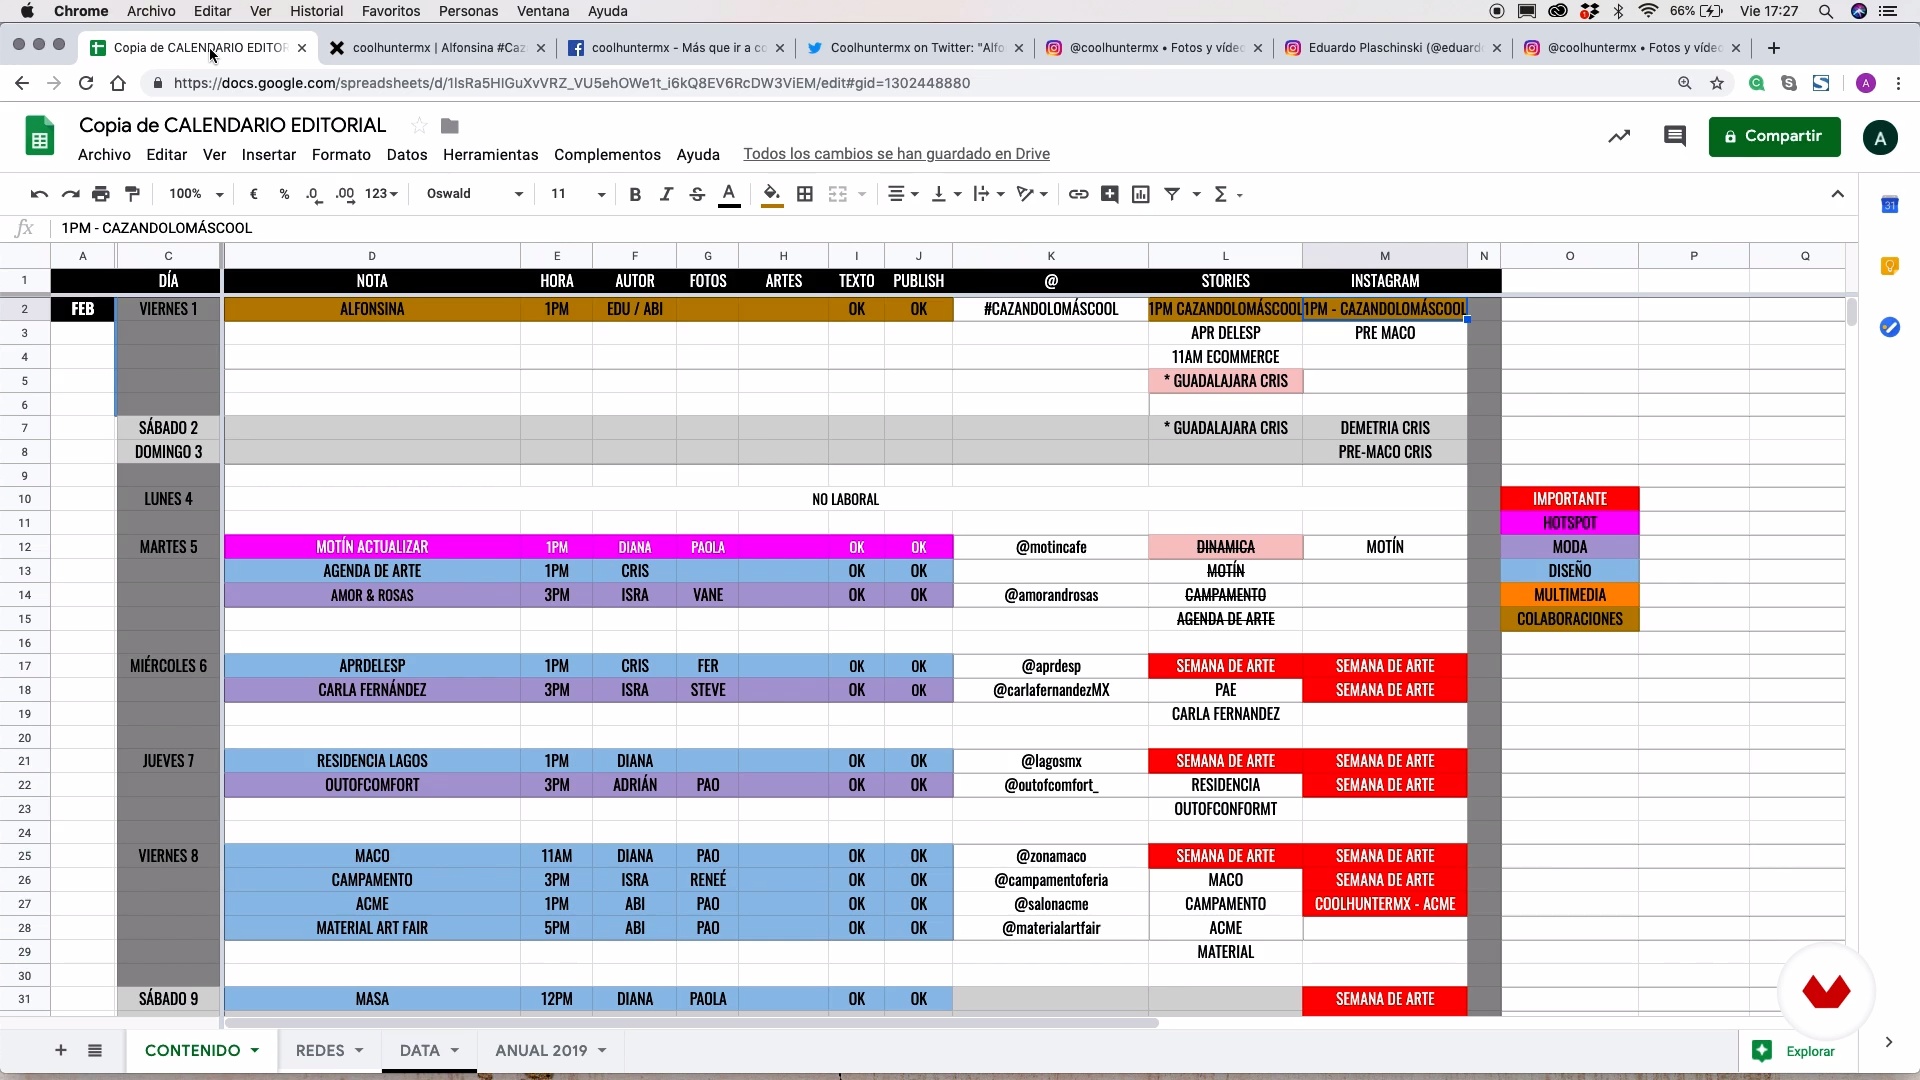Click the Compartir share button
Viewport: 1920px width, 1080px height.
(x=1774, y=136)
